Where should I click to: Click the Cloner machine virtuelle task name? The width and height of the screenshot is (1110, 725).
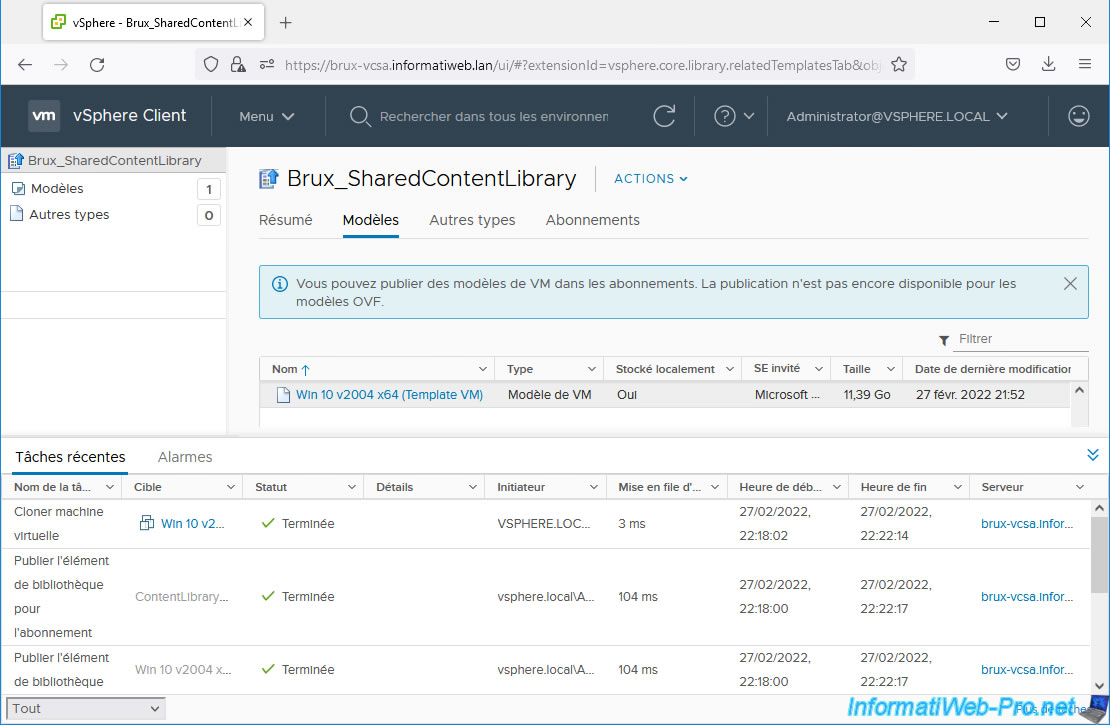point(59,524)
